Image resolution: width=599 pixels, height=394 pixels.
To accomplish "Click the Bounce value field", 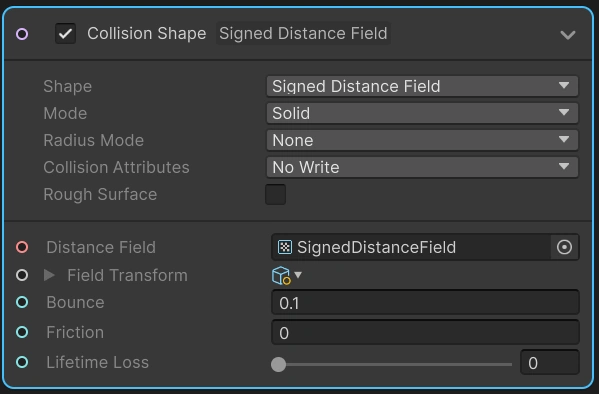I will click(425, 302).
